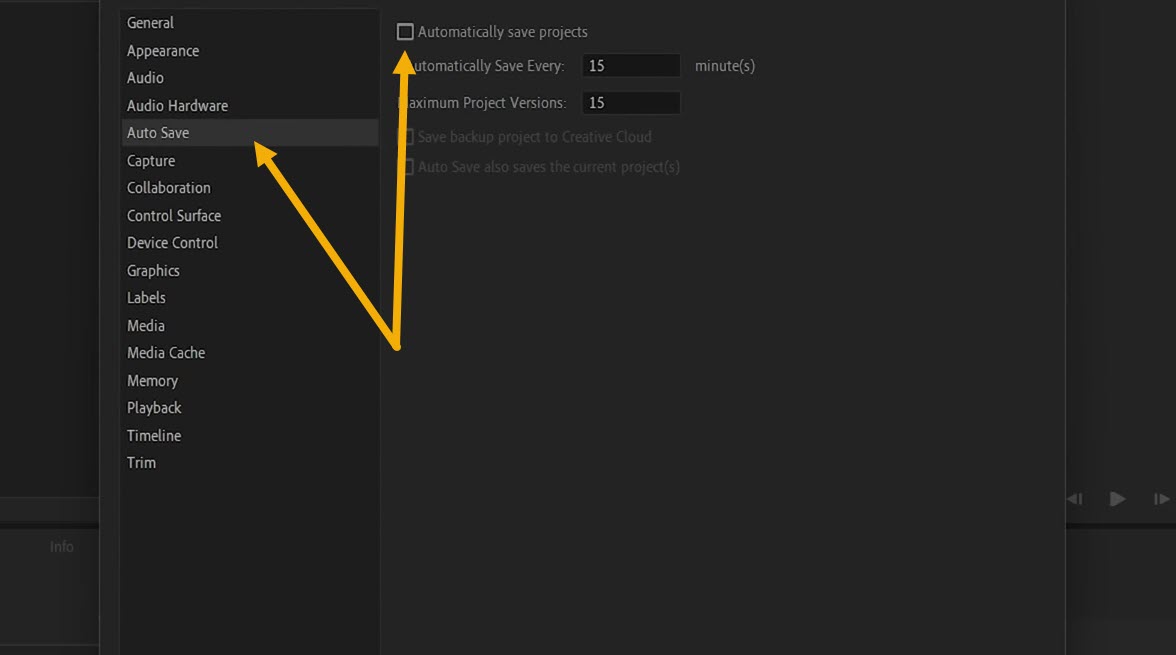Click the Step Forward playback icon
This screenshot has width=1176, height=655.
[x=1160, y=498]
